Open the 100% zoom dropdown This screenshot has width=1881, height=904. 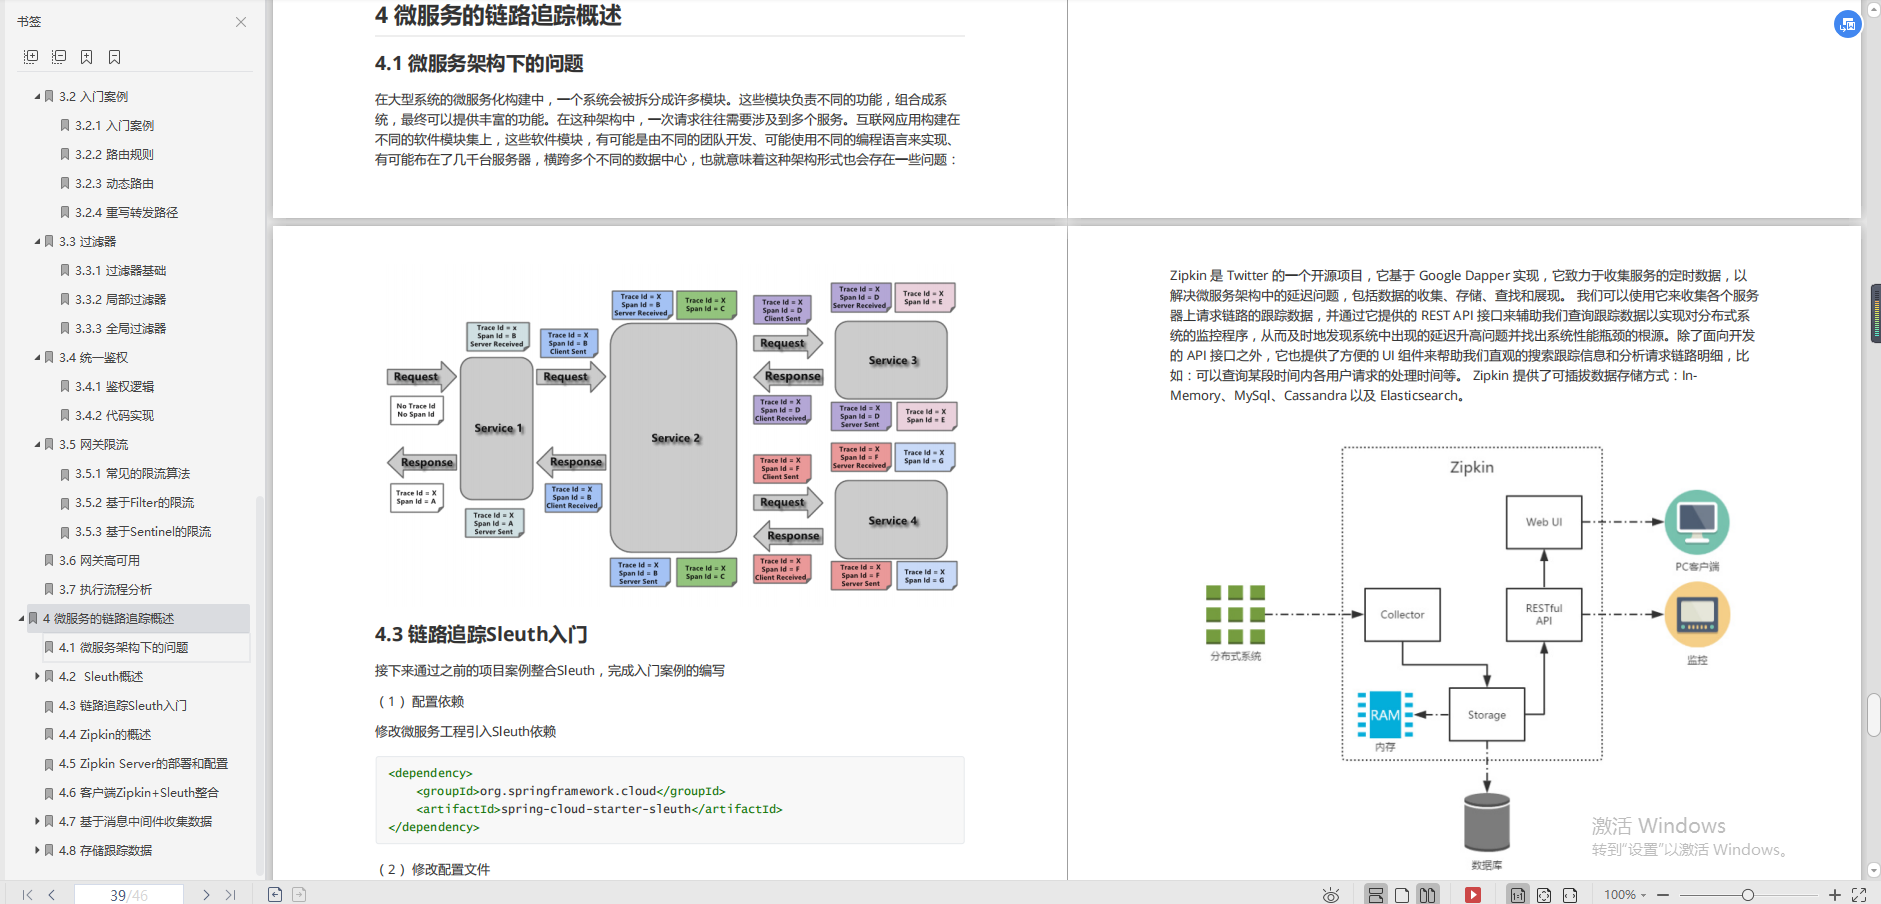[x=1625, y=895]
